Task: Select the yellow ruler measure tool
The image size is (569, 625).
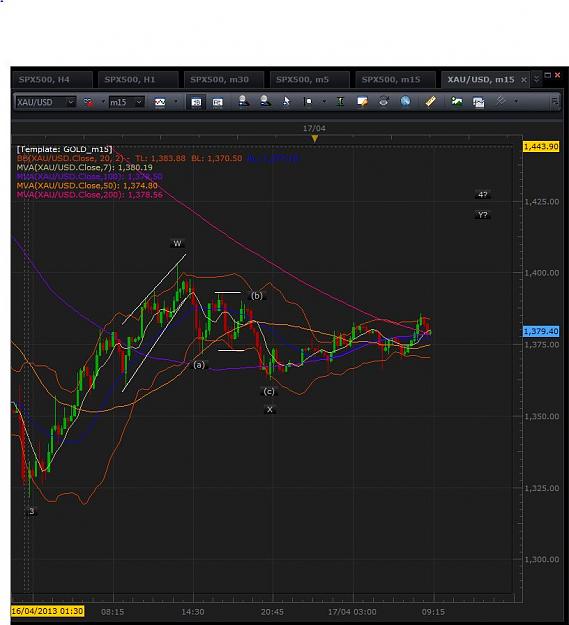Action: (430, 101)
